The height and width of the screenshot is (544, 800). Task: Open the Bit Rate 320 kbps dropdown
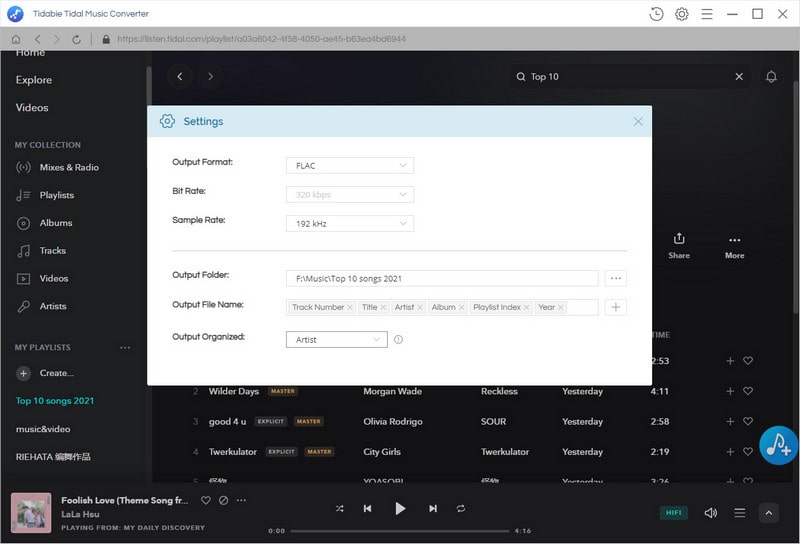(x=350, y=194)
